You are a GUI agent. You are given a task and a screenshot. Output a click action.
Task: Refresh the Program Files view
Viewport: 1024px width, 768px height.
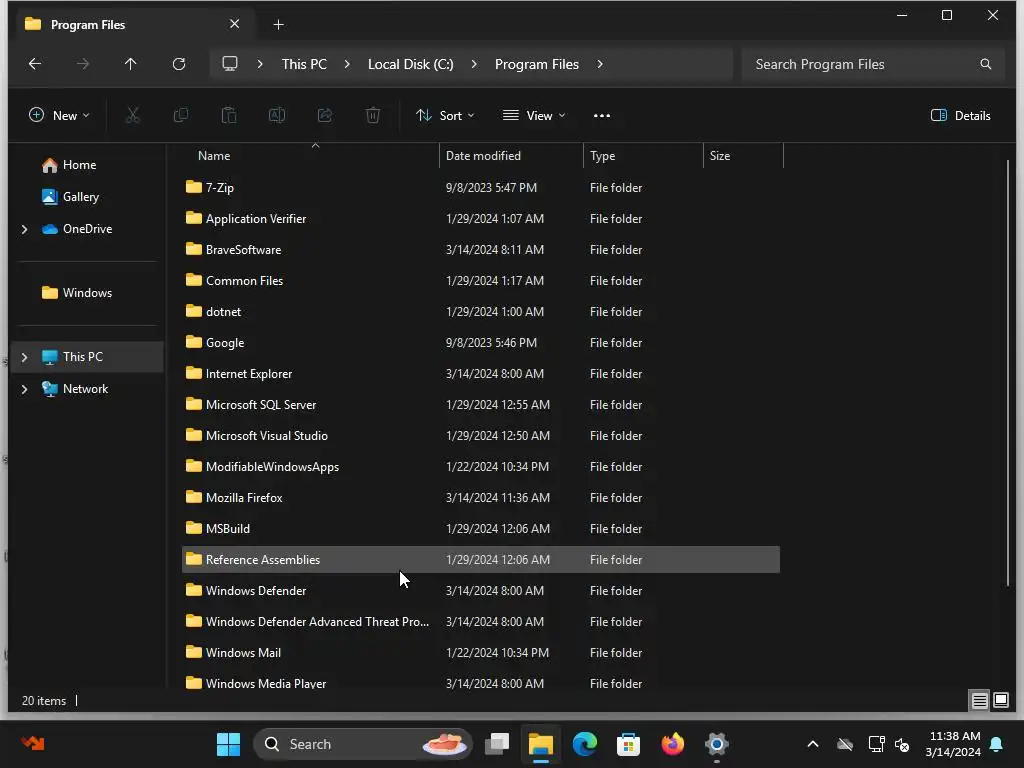pos(178,64)
